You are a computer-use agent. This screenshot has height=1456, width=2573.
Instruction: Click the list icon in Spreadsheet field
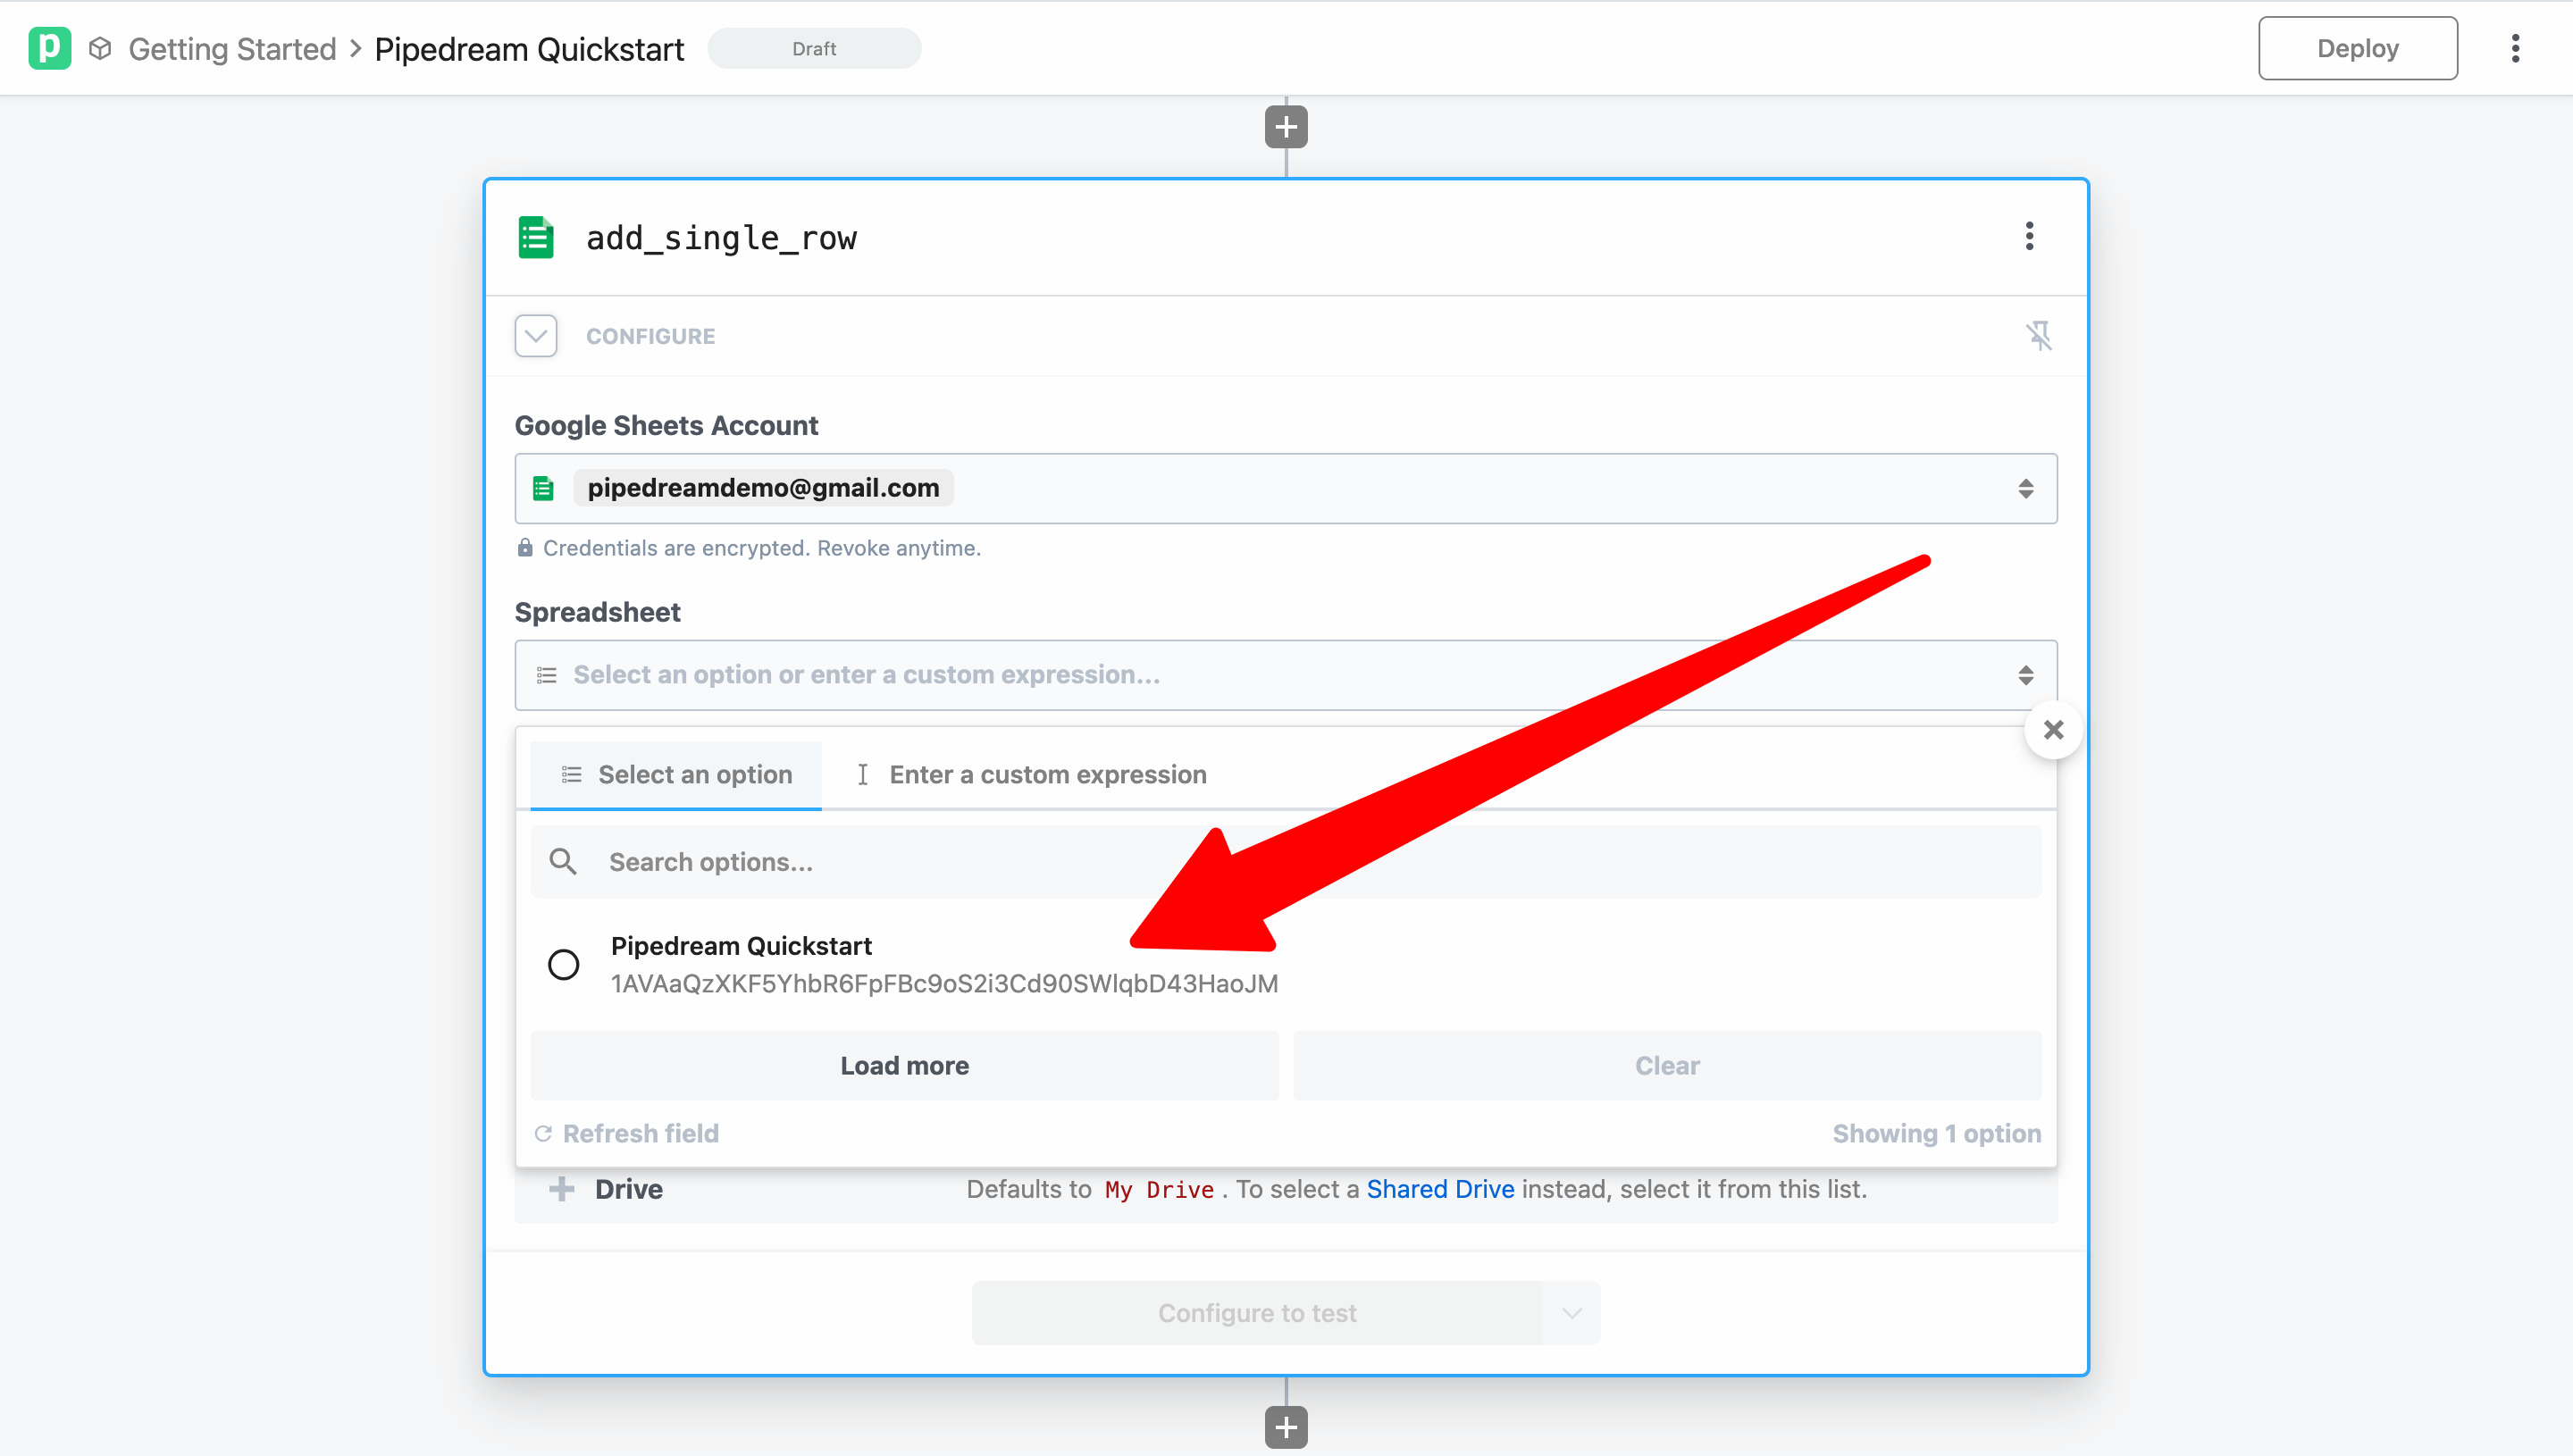click(546, 675)
